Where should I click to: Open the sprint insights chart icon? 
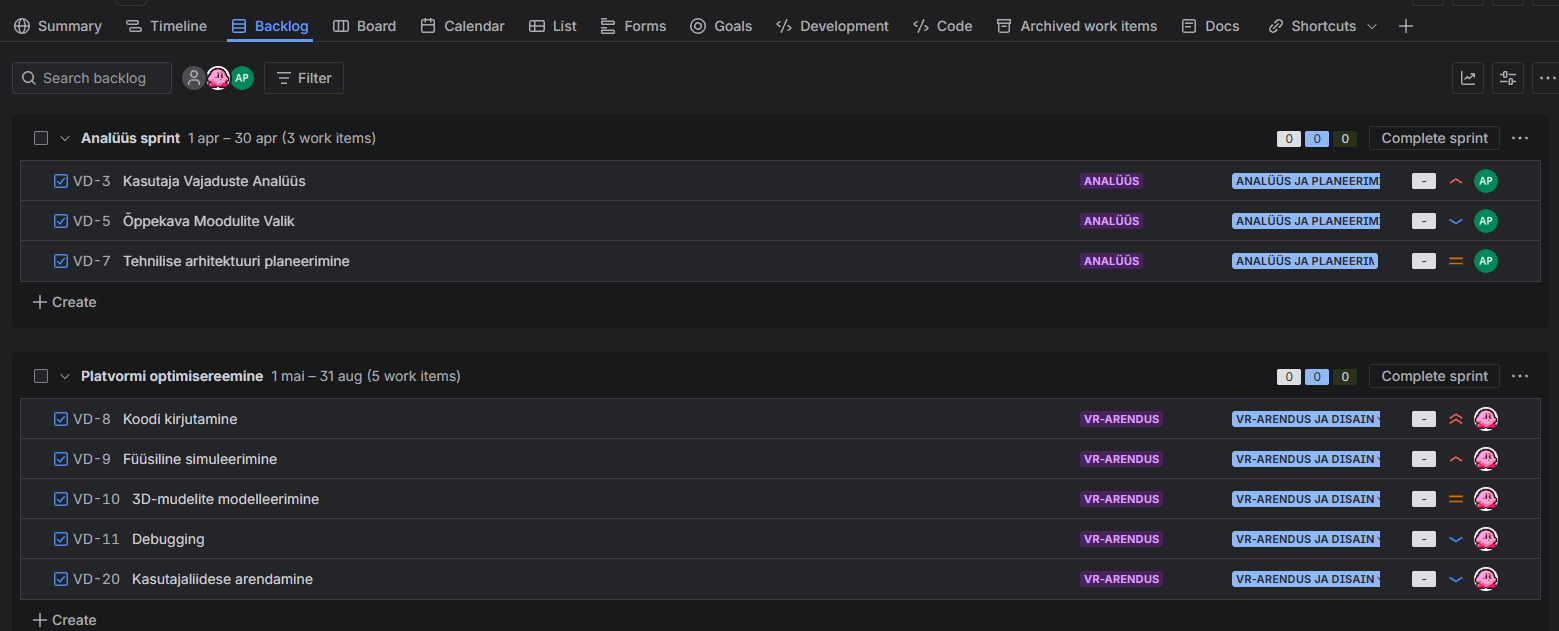pyautogui.click(x=1468, y=78)
